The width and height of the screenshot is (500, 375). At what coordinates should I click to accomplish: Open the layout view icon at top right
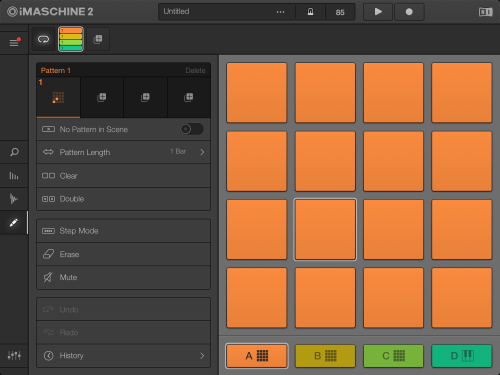pyautogui.click(x=486, y=12)
